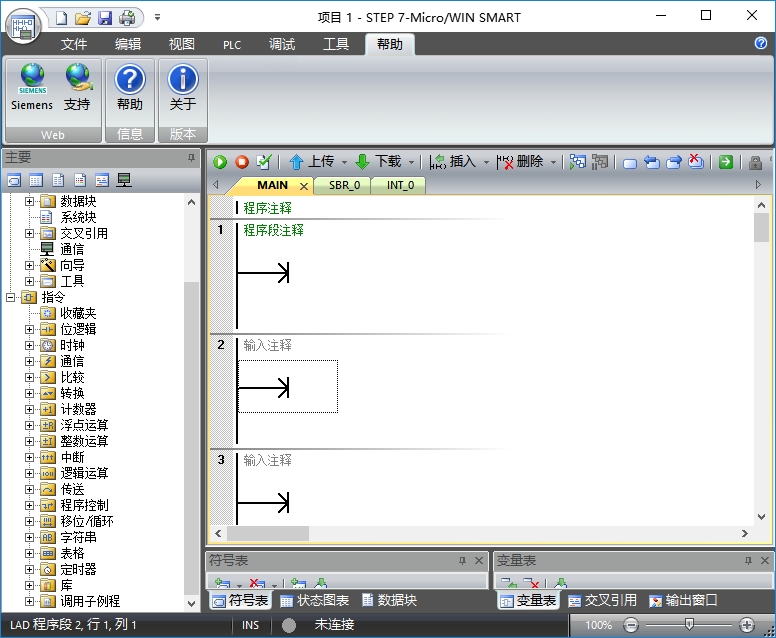
Task: Open dropdown arrow next to 删除
Action: pos(553,162)
